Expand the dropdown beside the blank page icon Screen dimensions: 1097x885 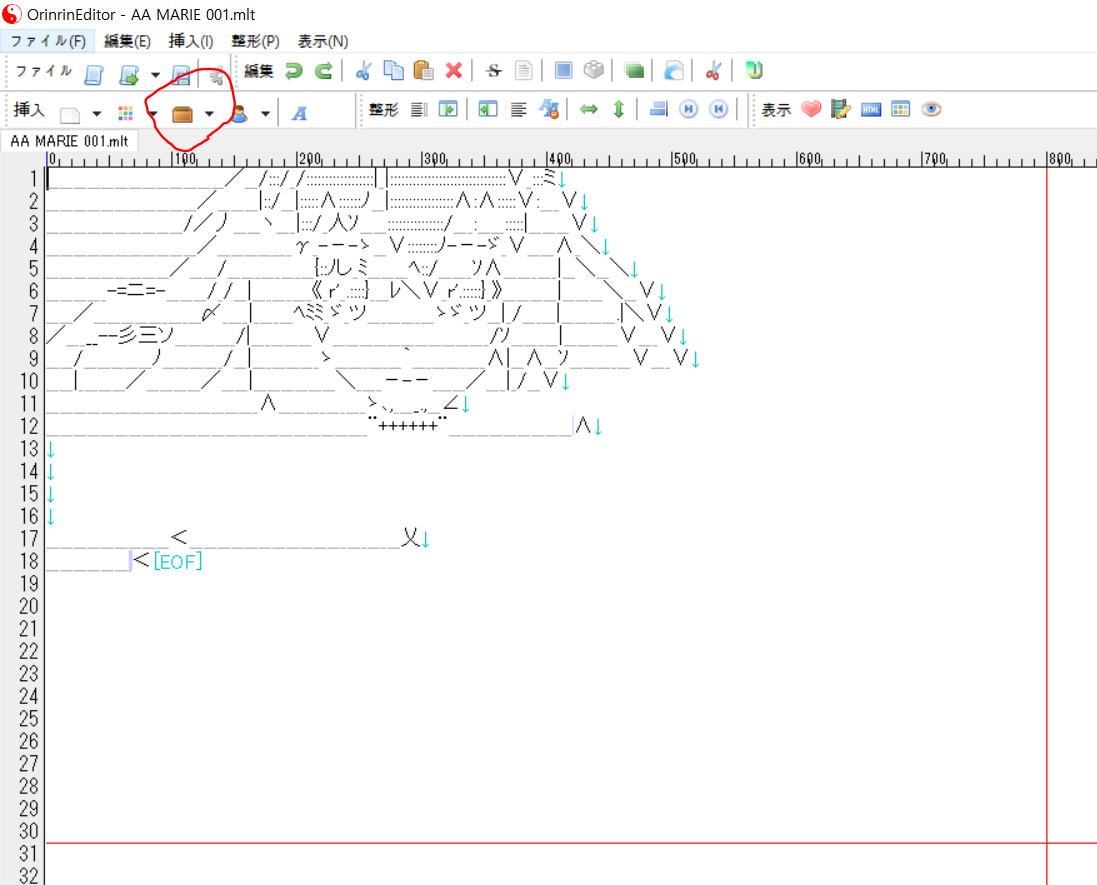(97, 114)
